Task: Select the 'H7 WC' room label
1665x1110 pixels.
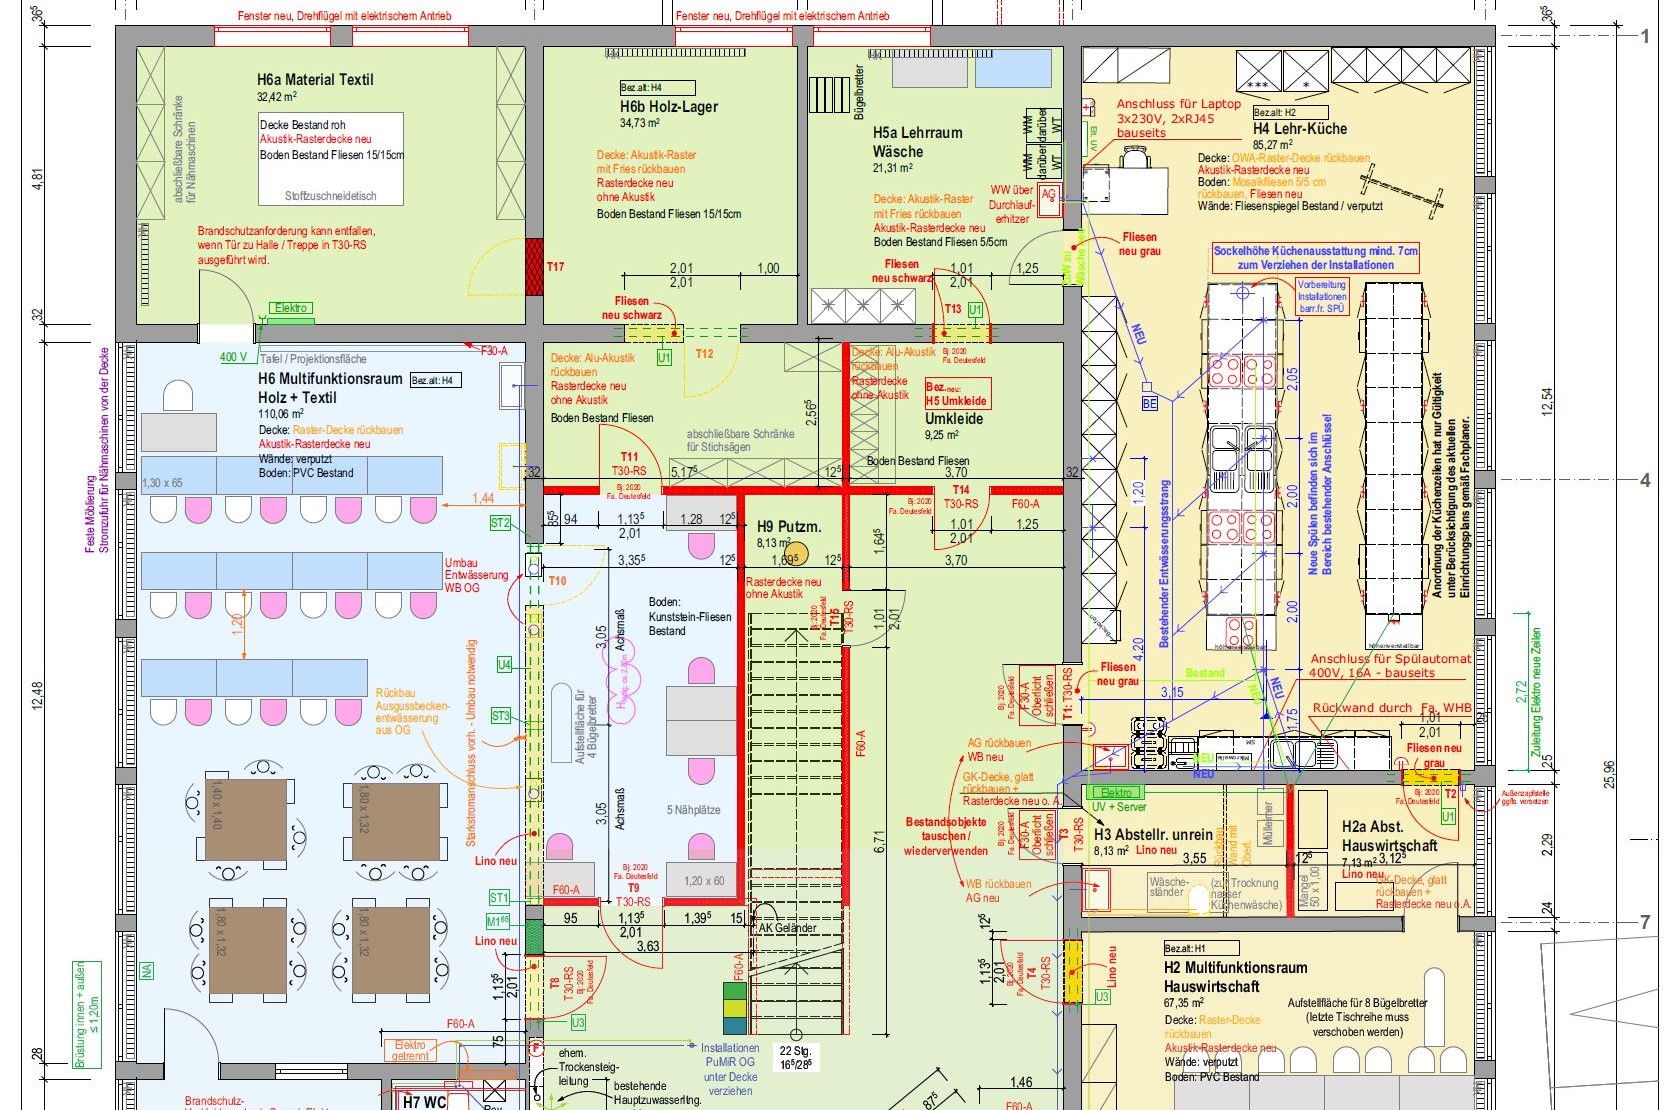Action: point(424,1102)
